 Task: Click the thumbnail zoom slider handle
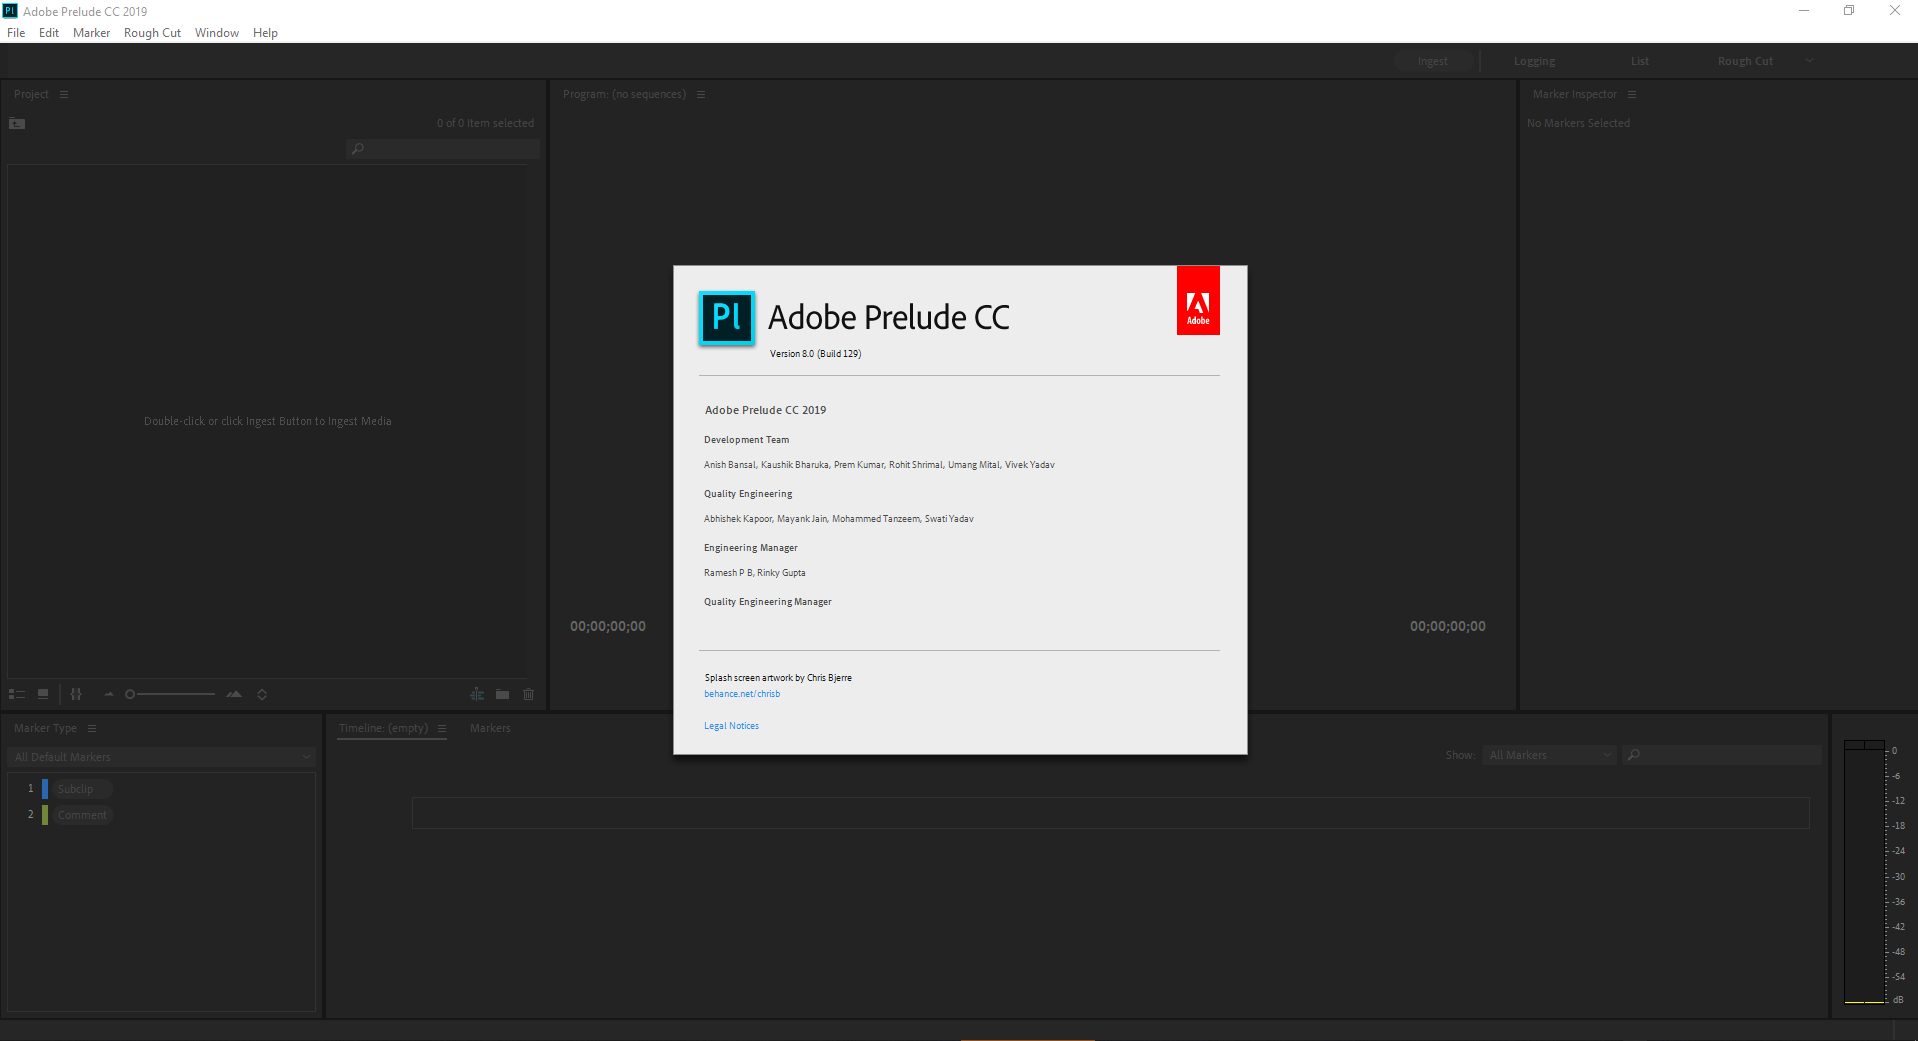click(x=130, y=694)
